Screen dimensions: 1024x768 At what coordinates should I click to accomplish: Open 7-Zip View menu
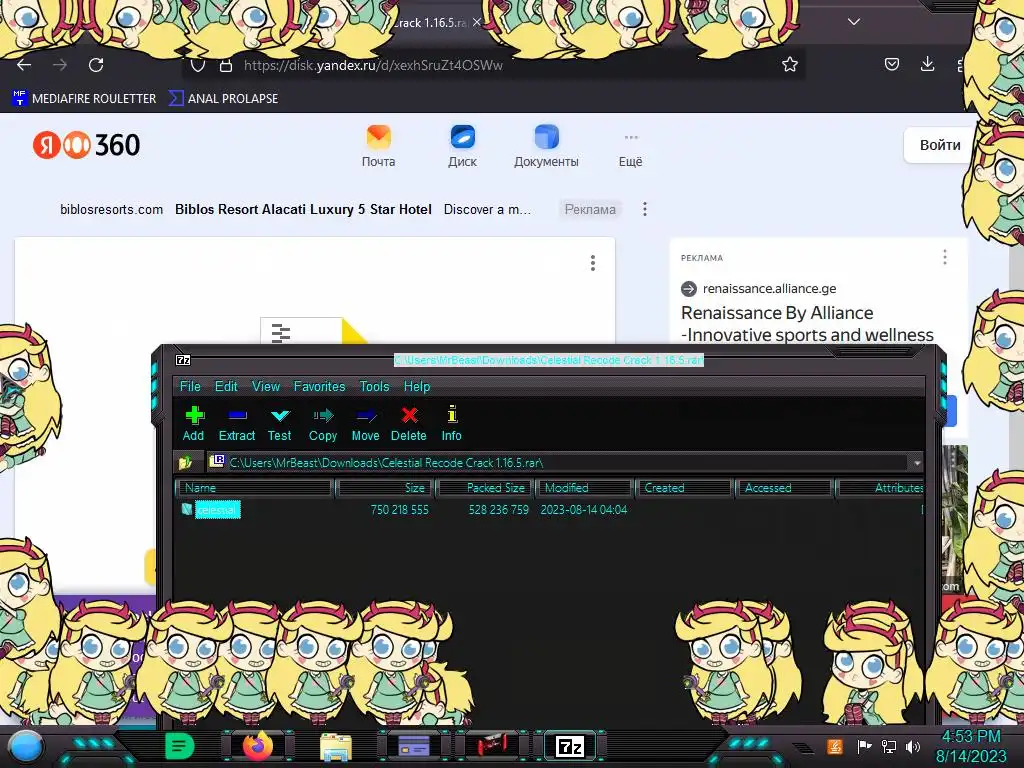coord(266,386)
